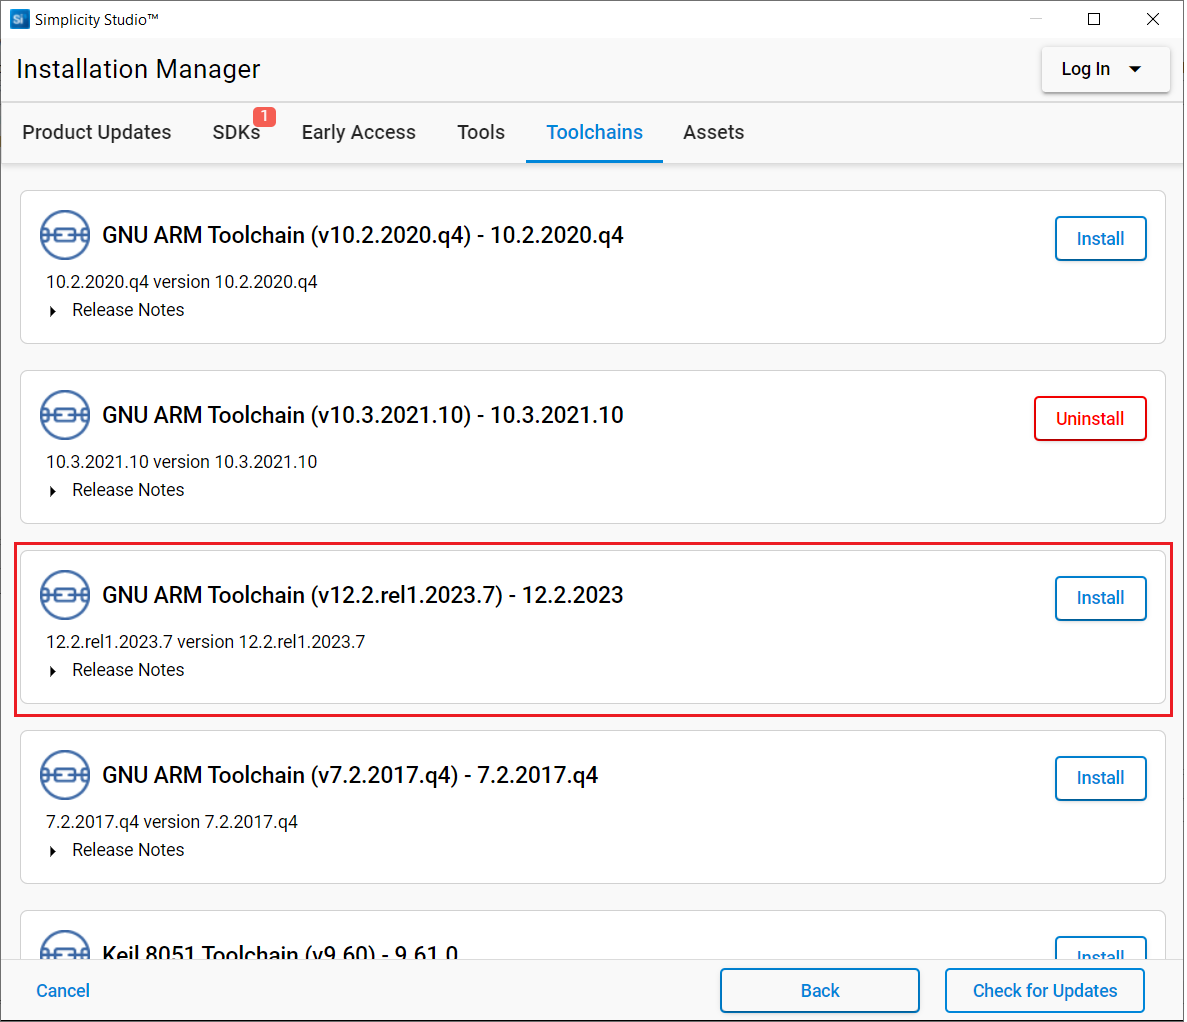Uninstall the GNU ARM Toolchain v10.3.2021.10
Screen dimensions: 1187x1022
point(1090,418)
